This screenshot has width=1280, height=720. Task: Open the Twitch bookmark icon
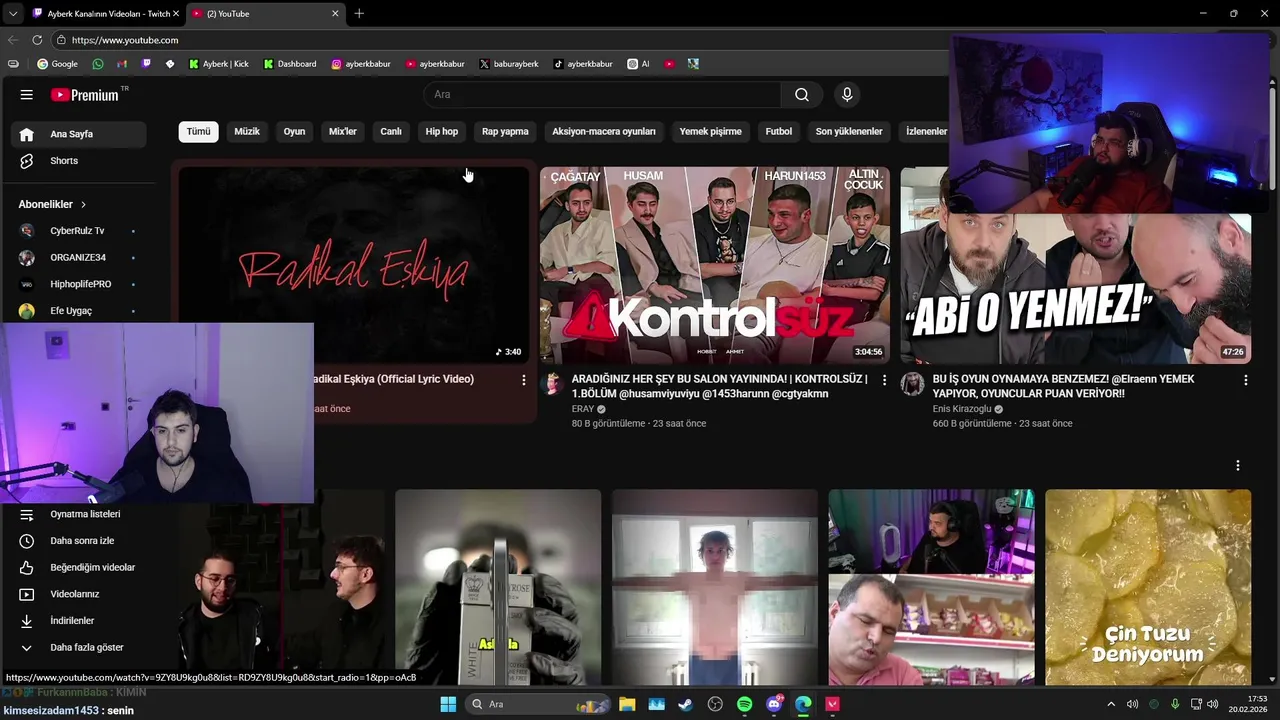coord(146,64)
